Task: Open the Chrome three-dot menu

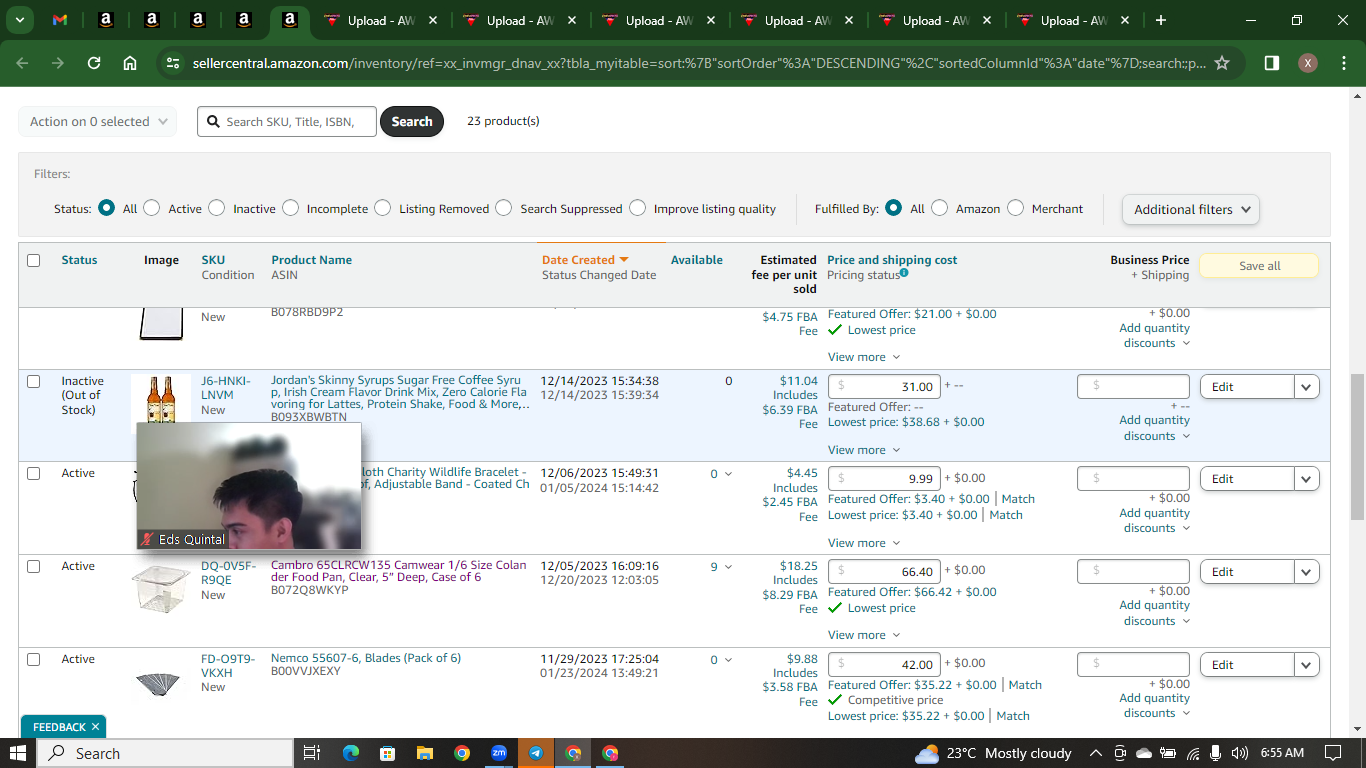Action: [x=1343, y=63]
